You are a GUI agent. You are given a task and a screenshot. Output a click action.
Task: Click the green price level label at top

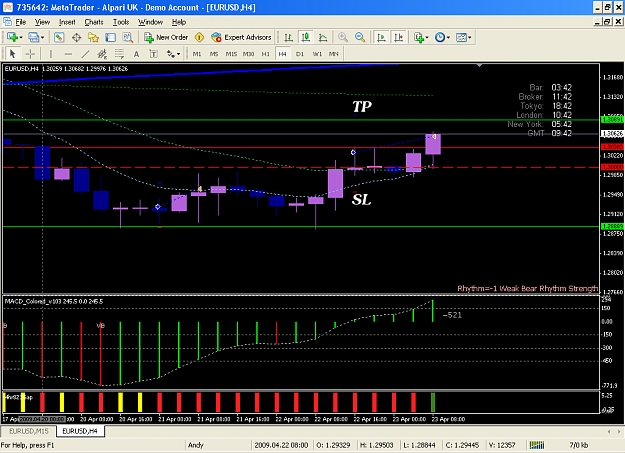pyautogui.click(x=612, y=120)
